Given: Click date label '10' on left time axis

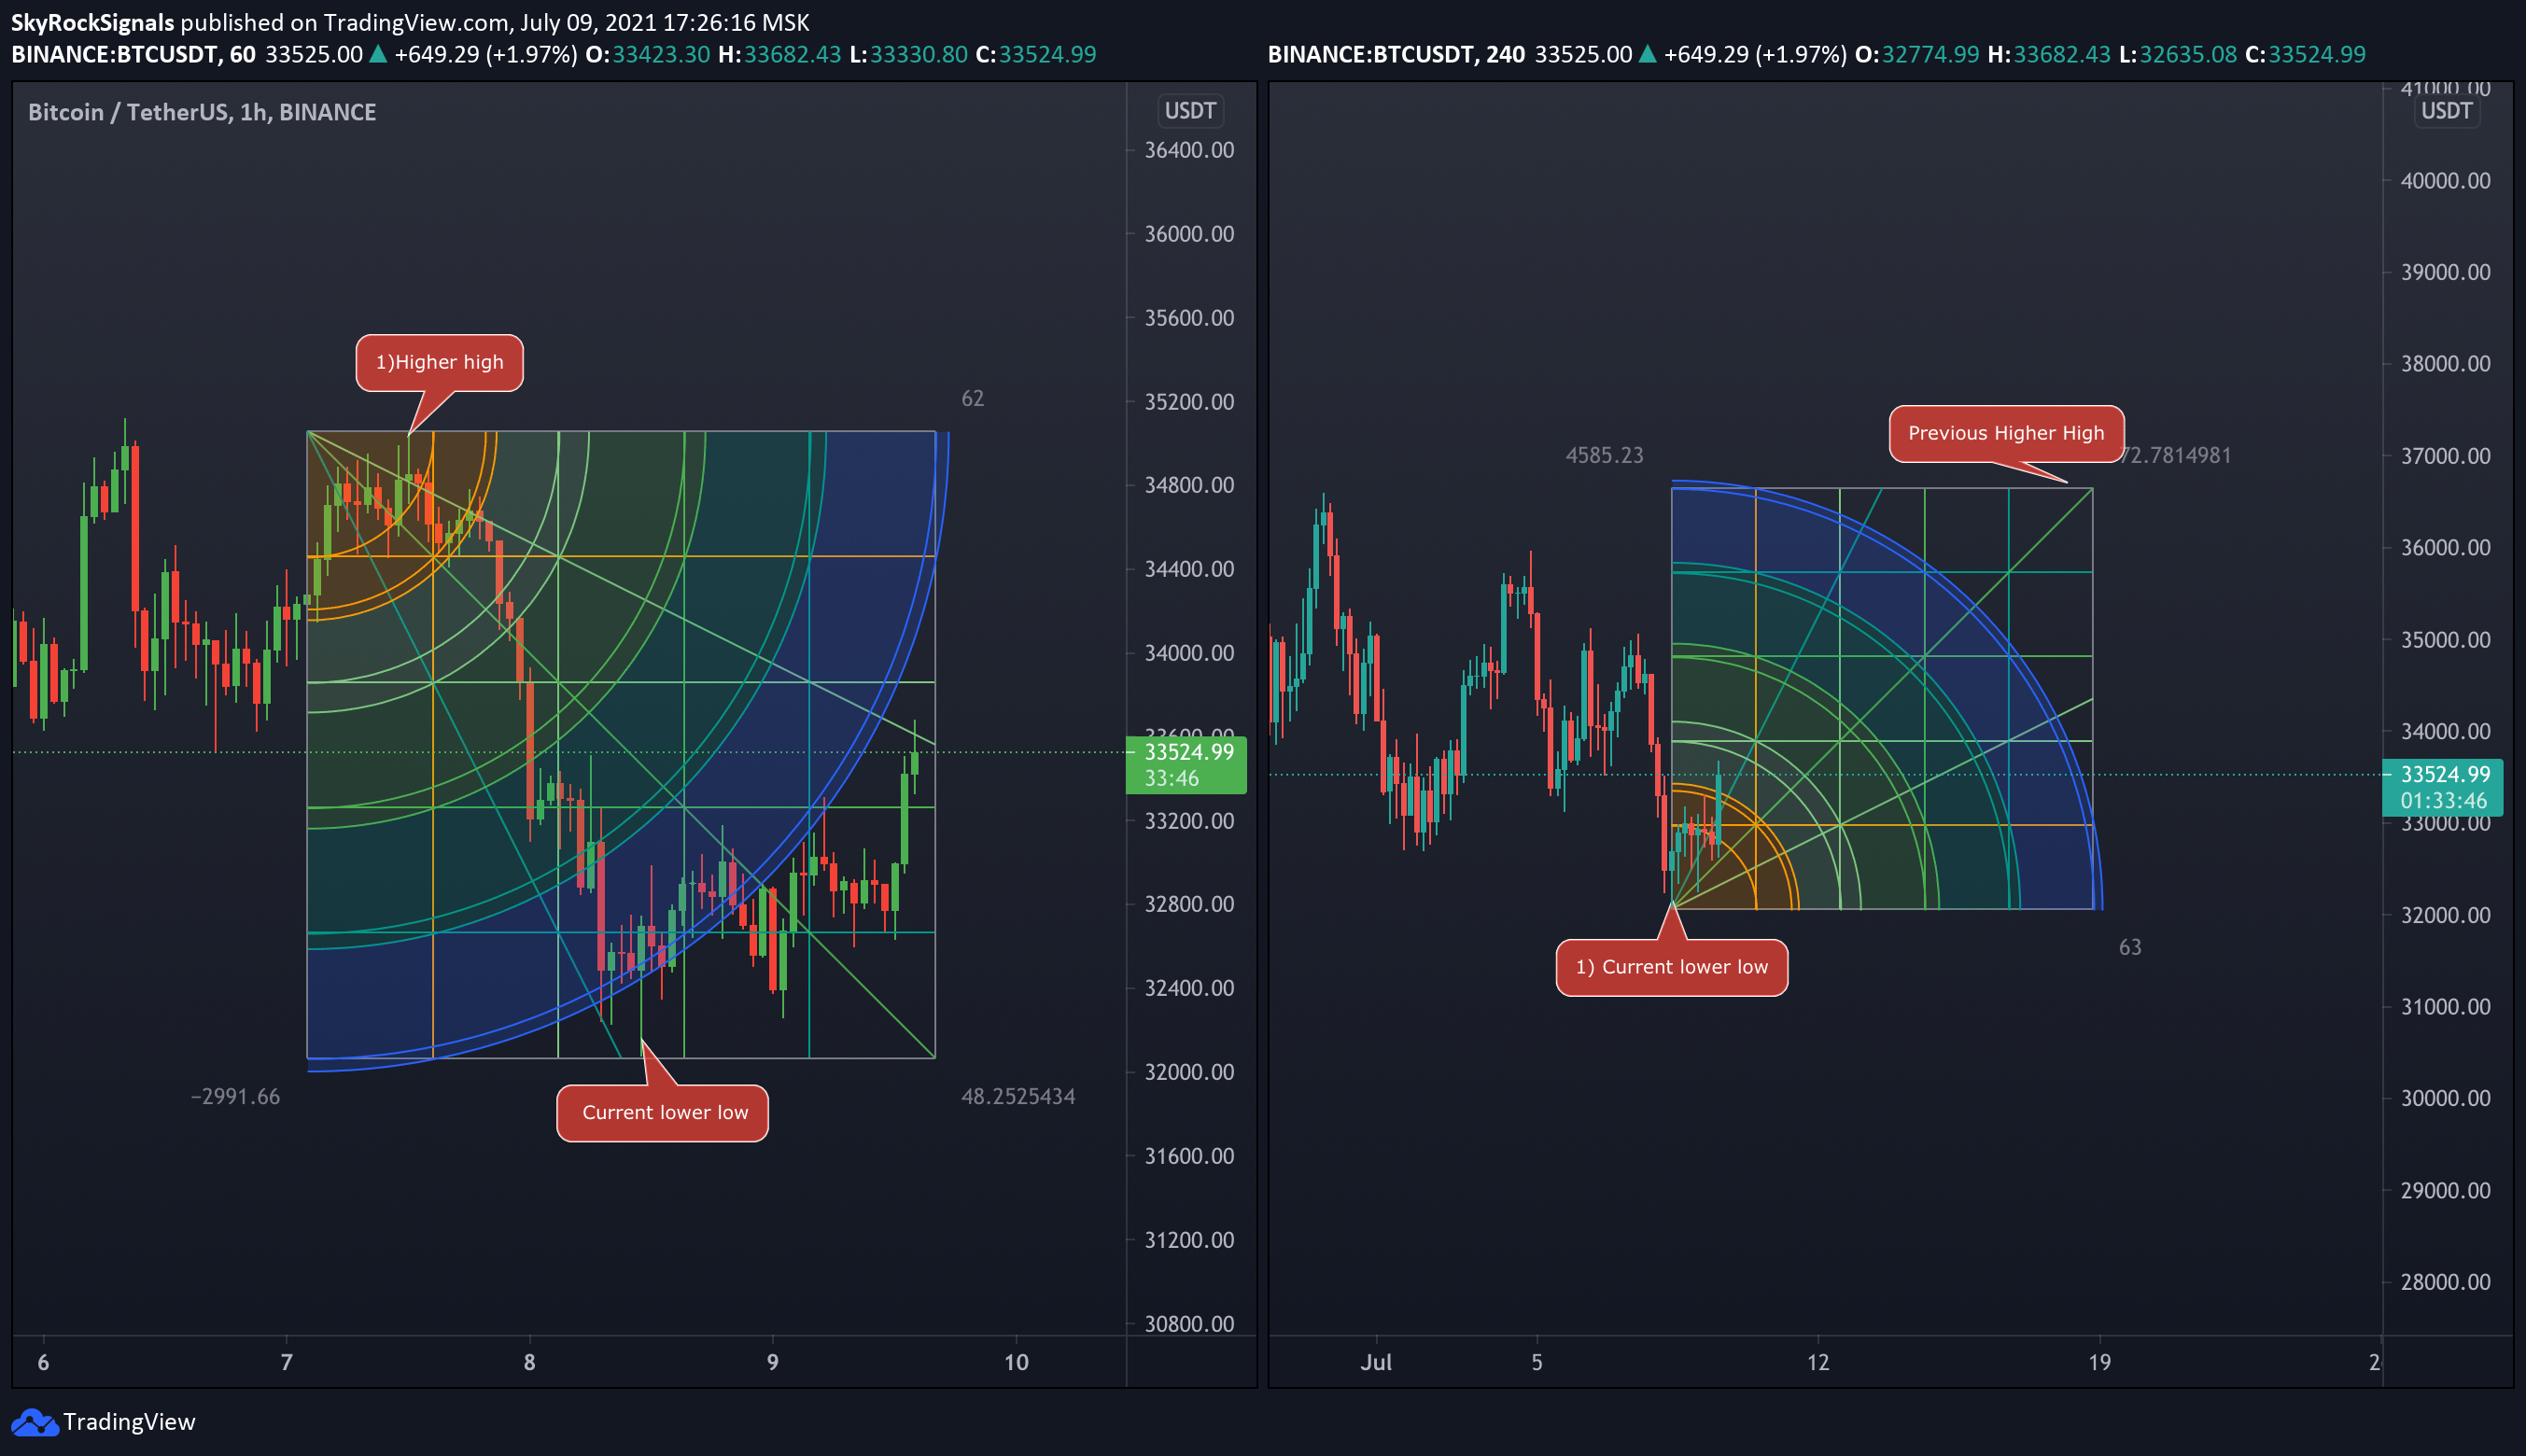Looking at the screenshot, I should pos(1016,1362).
